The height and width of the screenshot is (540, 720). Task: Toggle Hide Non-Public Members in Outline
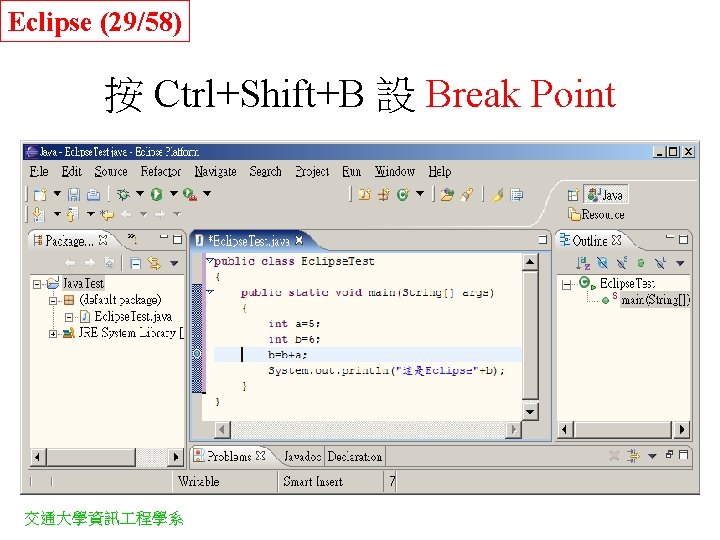(641, 263)
